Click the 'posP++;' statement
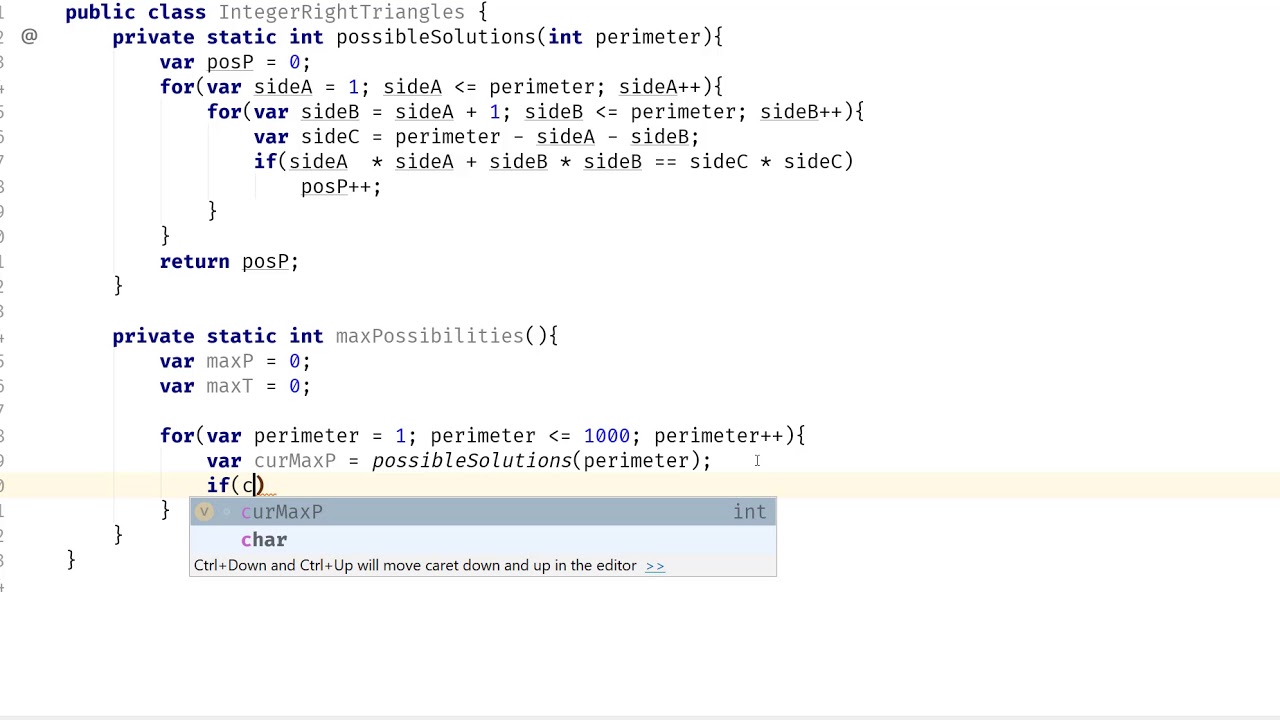Image resolution: width=1280 pixels, height=720 pixels. (x=341, y=187)
